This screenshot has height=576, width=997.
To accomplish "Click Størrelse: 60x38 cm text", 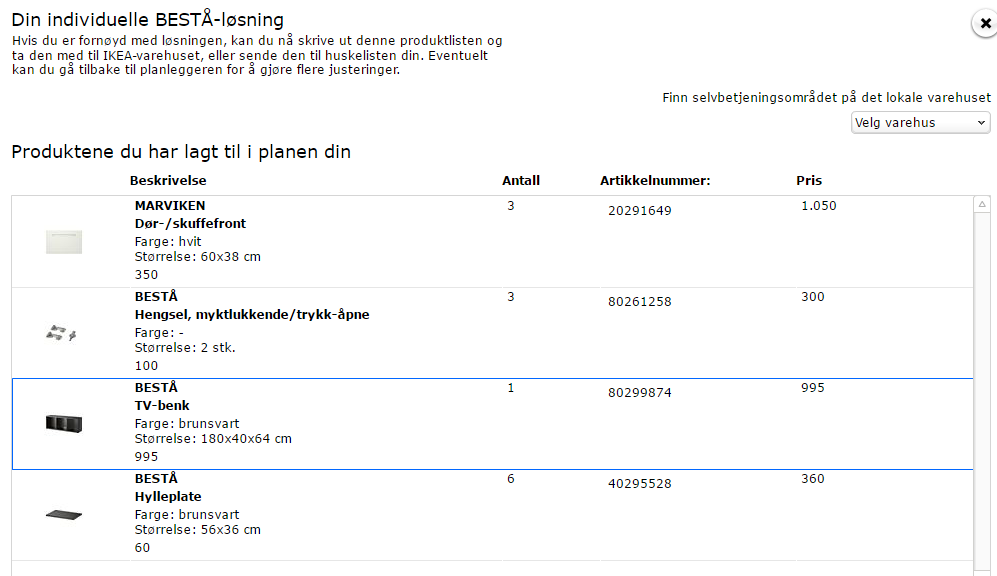I will click(x=198, y=257).
